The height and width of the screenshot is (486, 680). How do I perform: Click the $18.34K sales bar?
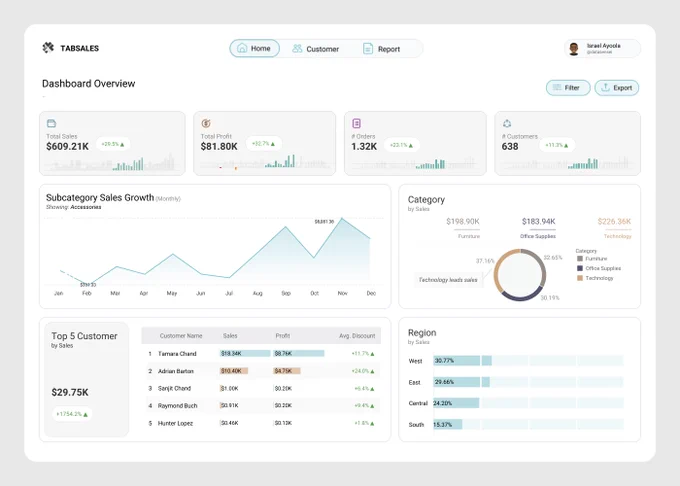(x=245, y=353)
